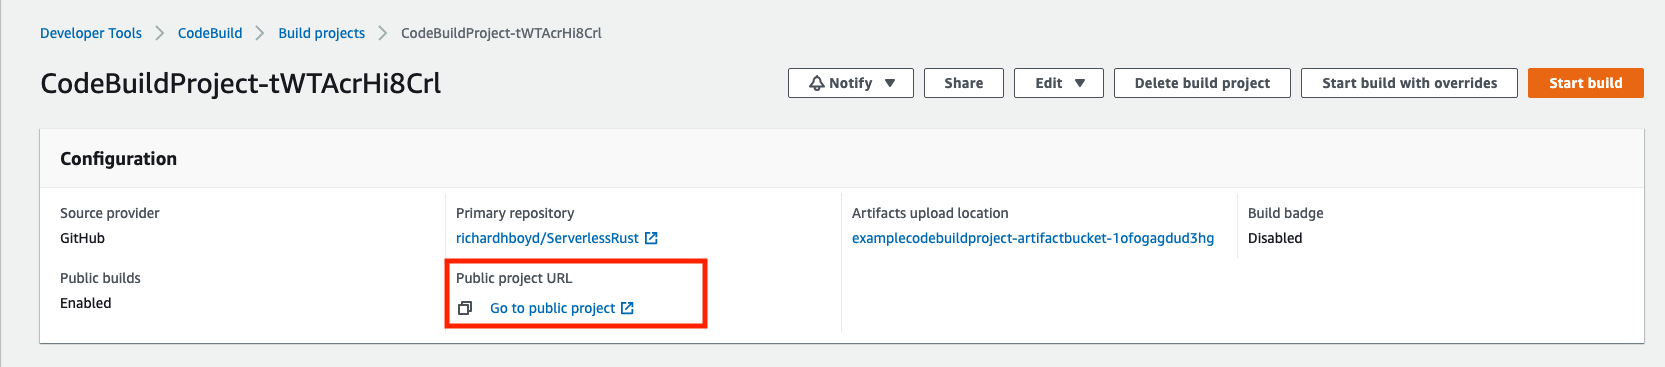Image resolution: width=1665 pixels, height=367 pixels.
Task: Click the Configuration section header
Action: [118, 159]
